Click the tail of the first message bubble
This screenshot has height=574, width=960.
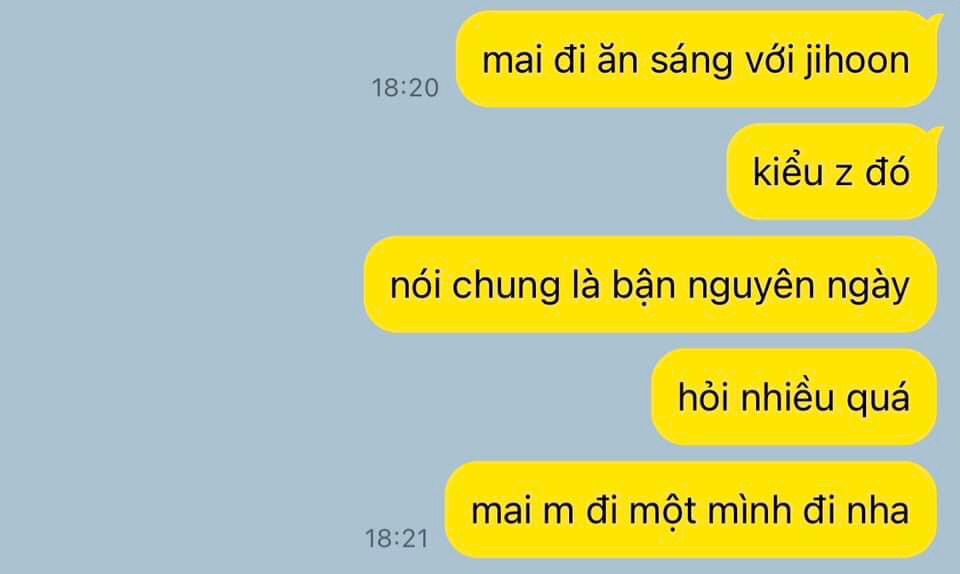coord(934,20)
